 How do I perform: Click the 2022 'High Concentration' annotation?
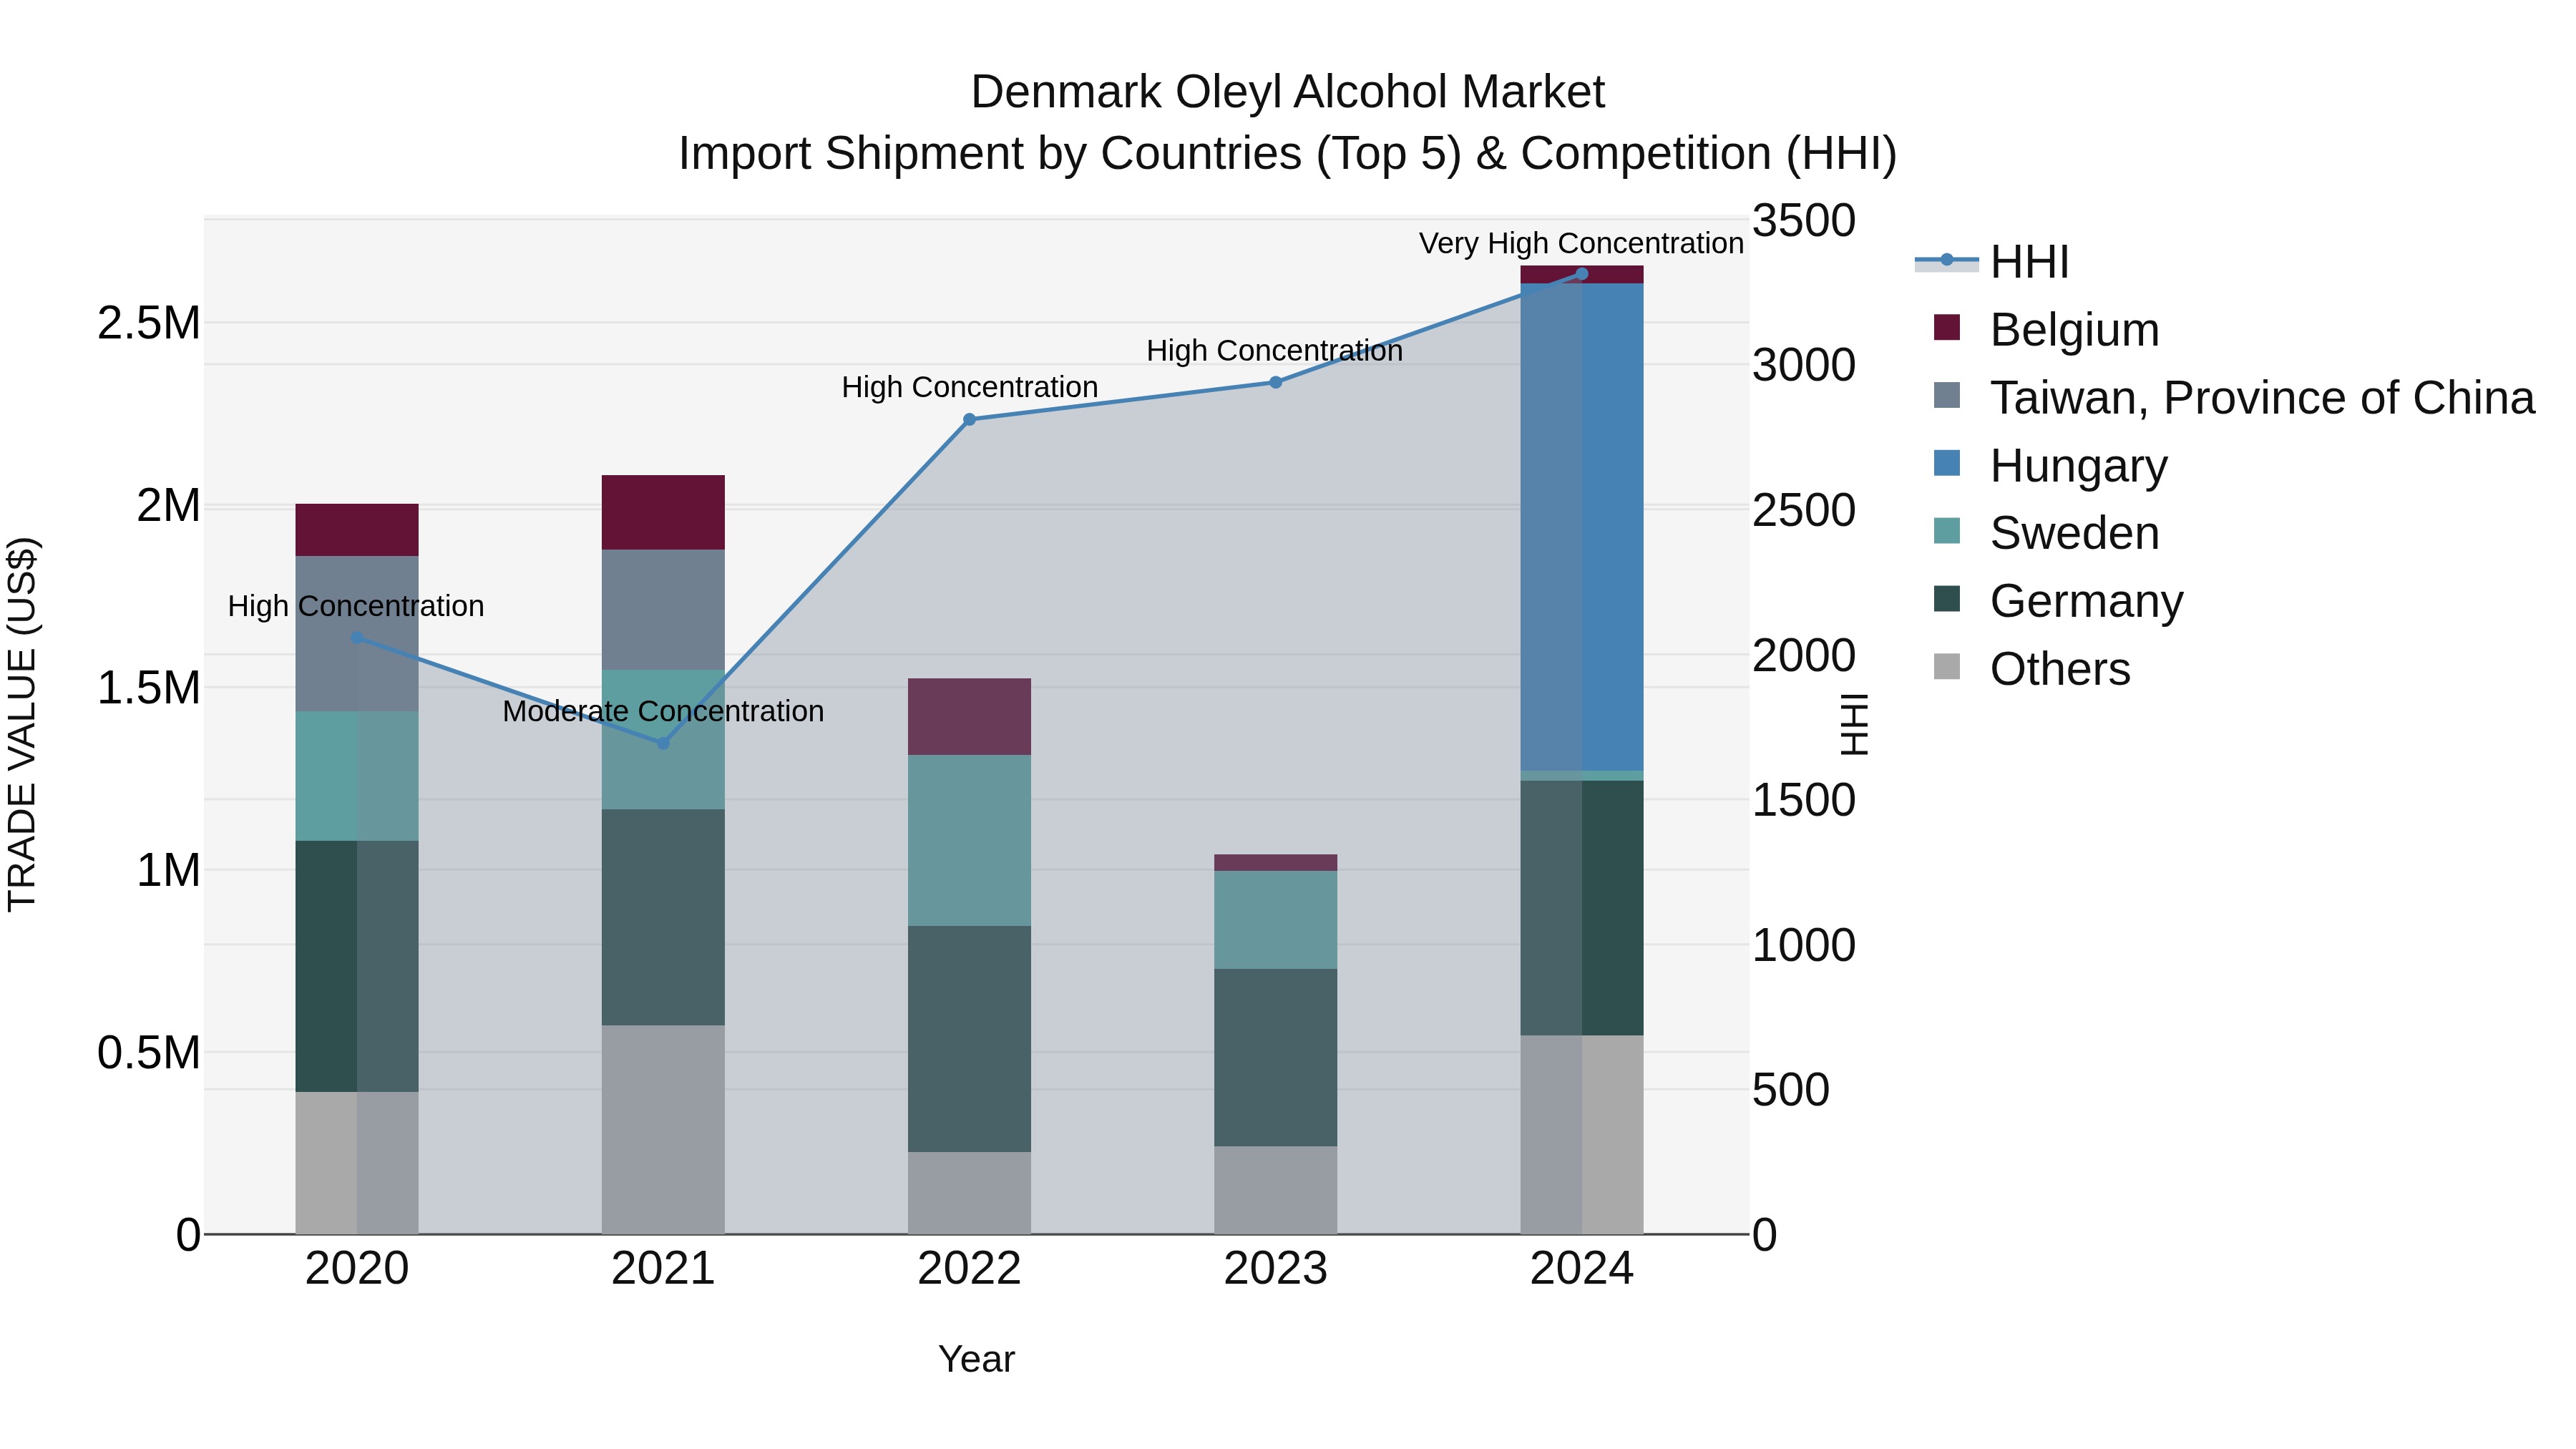tap(969, 387)
